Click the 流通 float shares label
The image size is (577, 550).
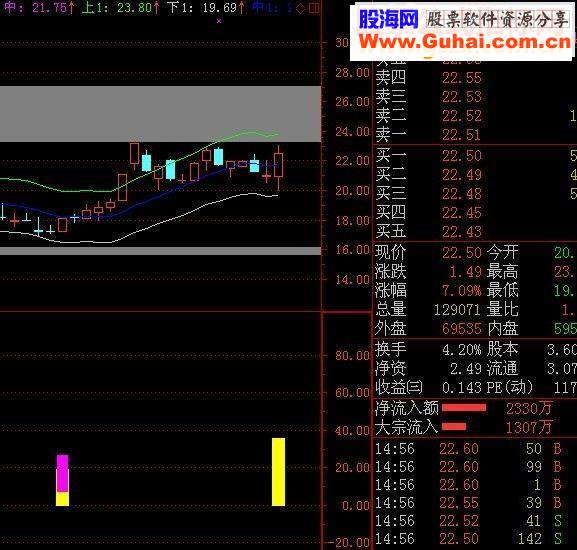pyautogui.click(x=503, y=368)
